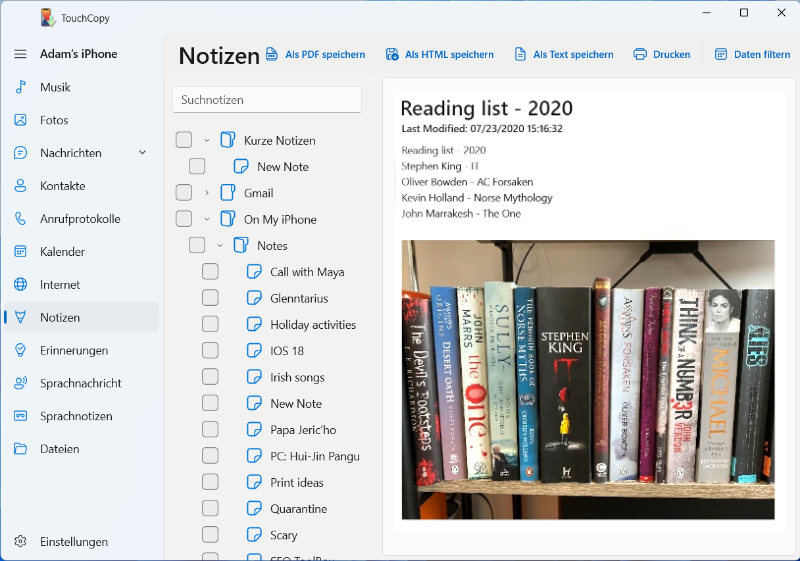This screenshot has width=800, height=561.
Task: Click the Internet globe icon
Action: point(20,284)
